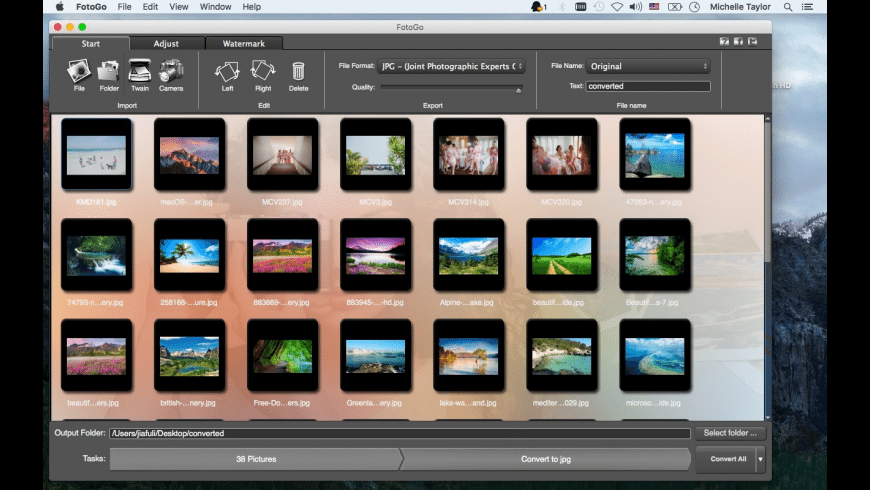Select the 47263 scenery thumbnail
Image resolution: width=870 pixels, height=490 pixels.
pyautogui.click(x=655, y=155)
